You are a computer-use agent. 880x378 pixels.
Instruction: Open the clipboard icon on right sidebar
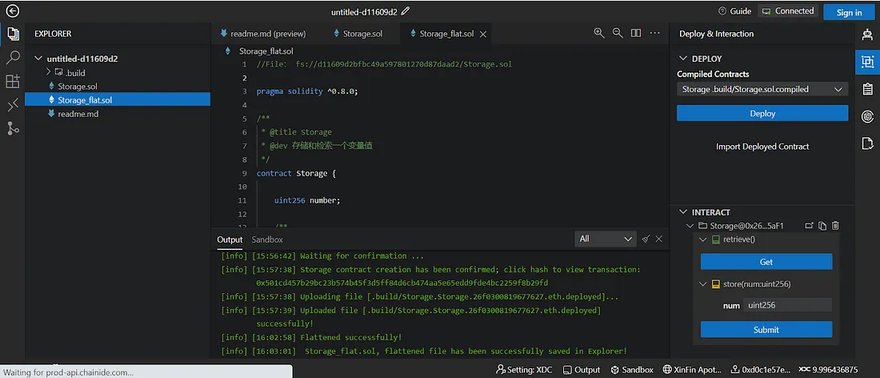click(868, 89)
